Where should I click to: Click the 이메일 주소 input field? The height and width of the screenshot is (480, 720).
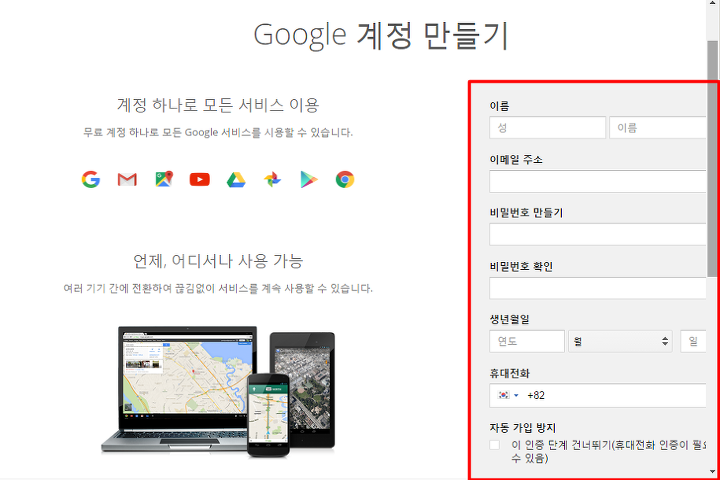click(598, 181)
